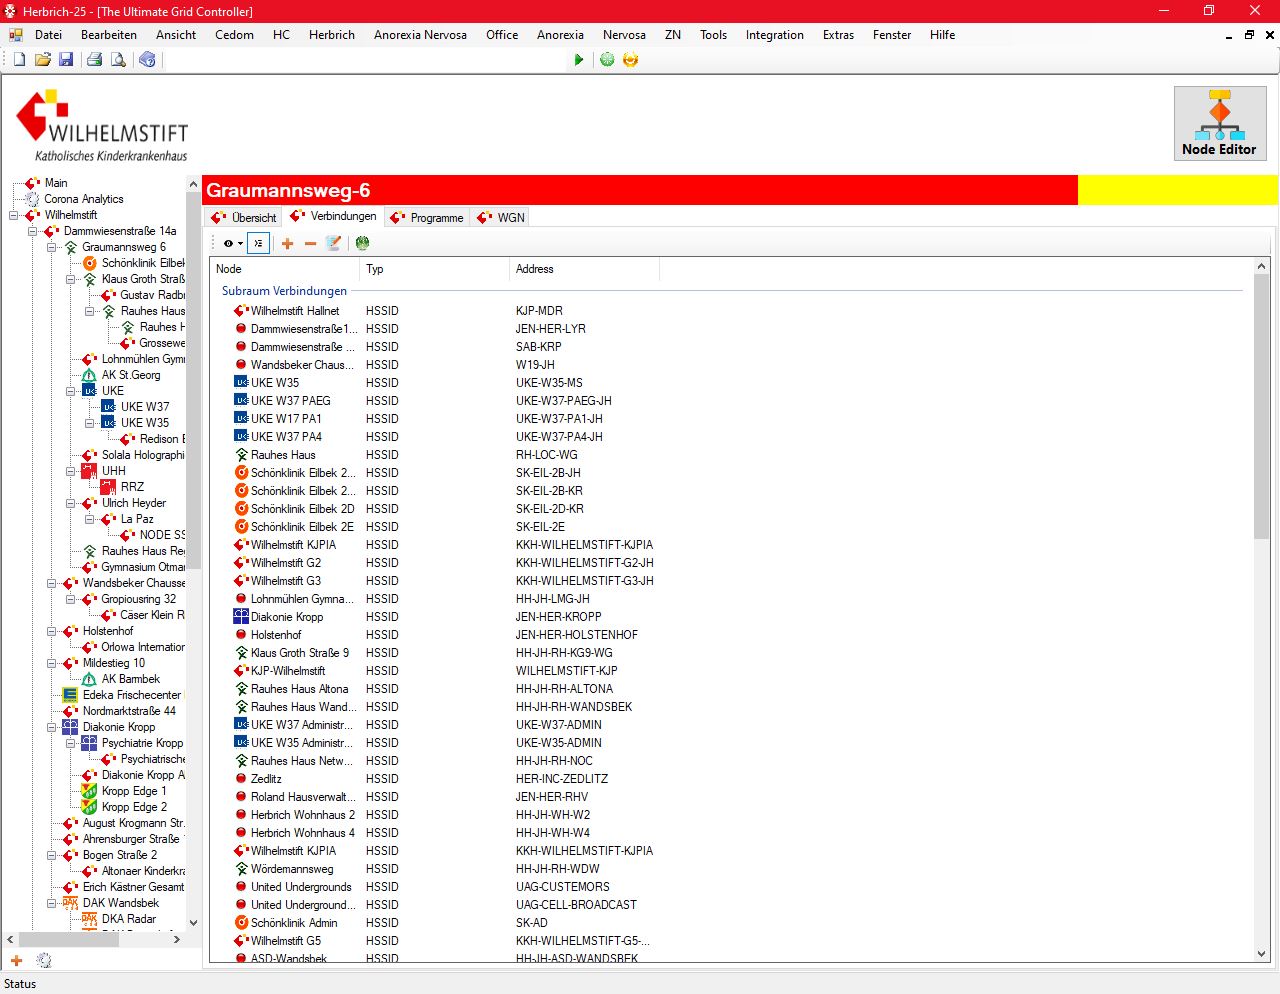
Task: Open the Tools menu
Action: coord(713,35)
